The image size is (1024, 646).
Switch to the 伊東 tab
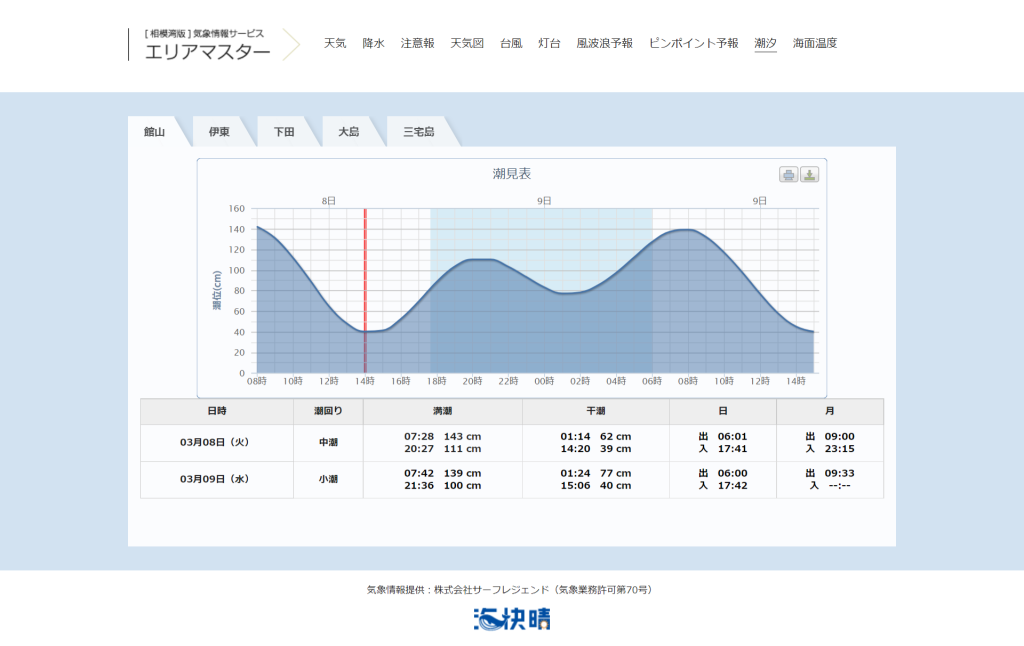pos(219,132)
